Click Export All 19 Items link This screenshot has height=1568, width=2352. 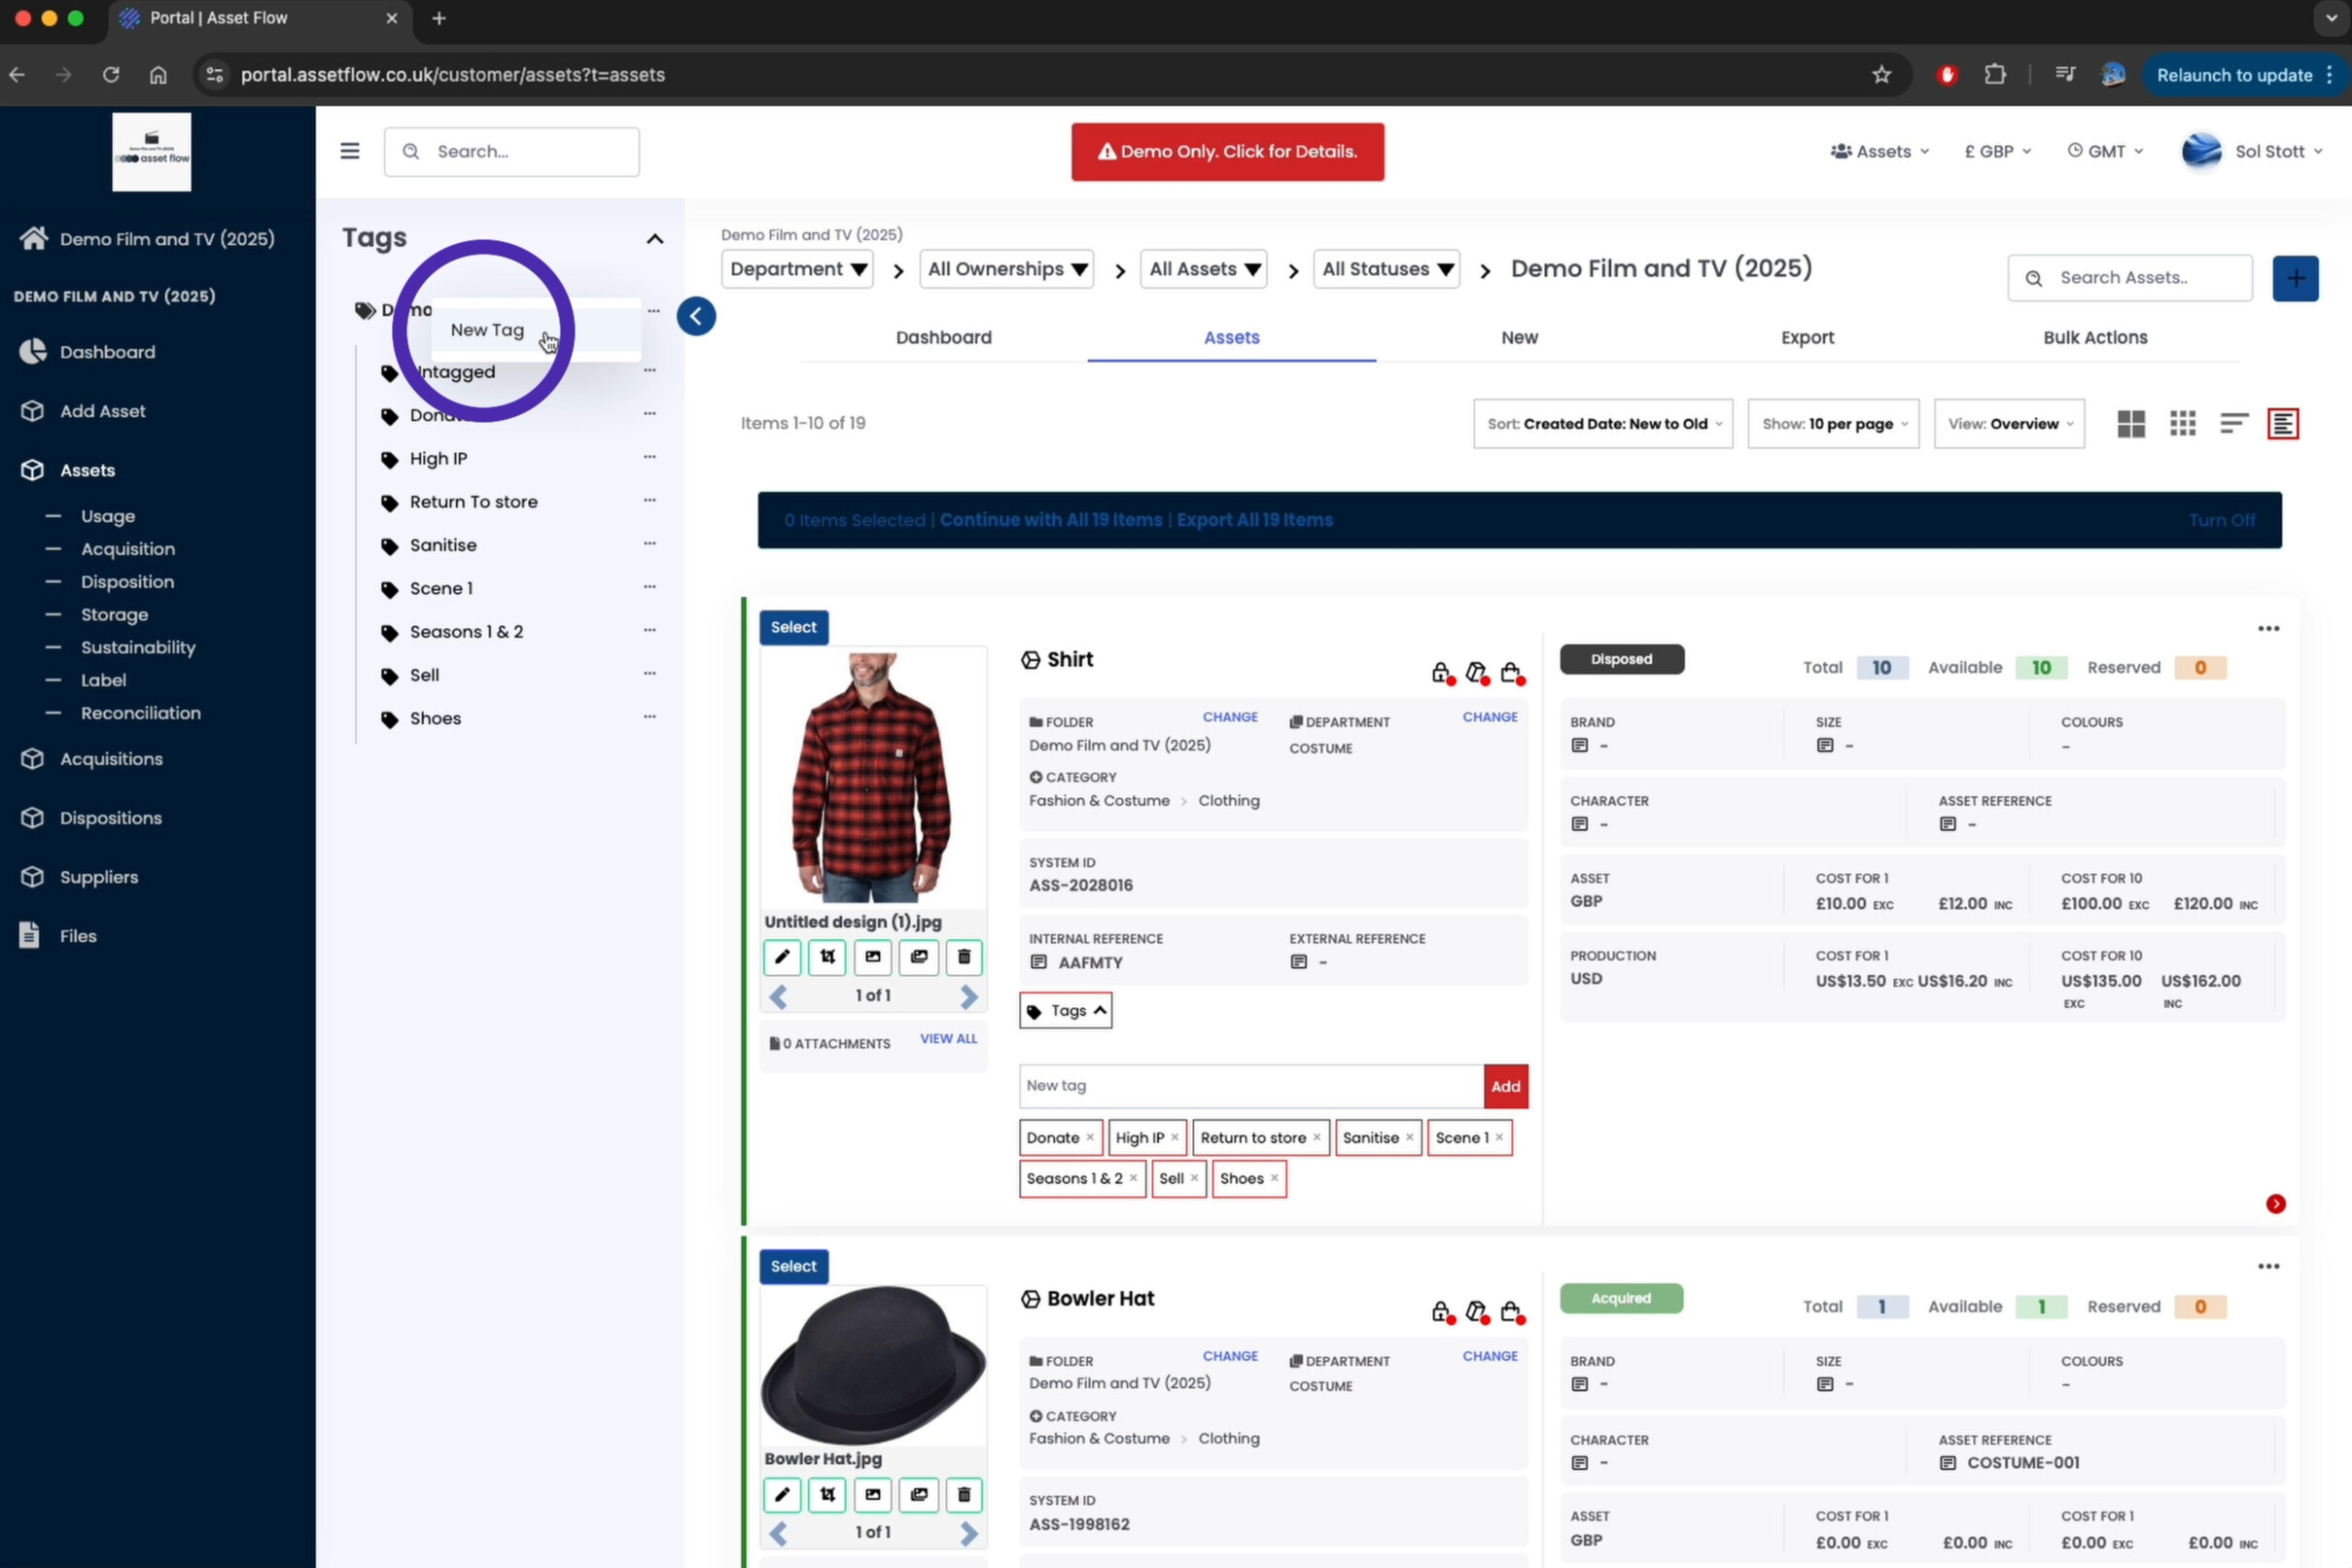1254,520
